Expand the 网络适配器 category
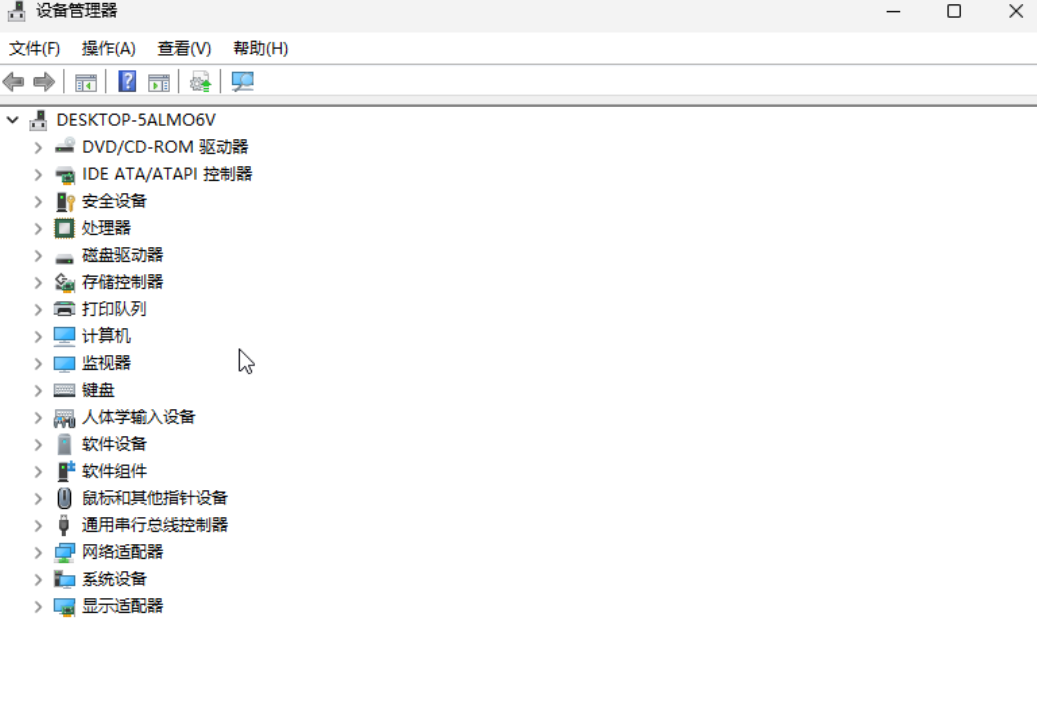Image resolution: width=1037 pixels, height=706 pixels. [38, 552]
